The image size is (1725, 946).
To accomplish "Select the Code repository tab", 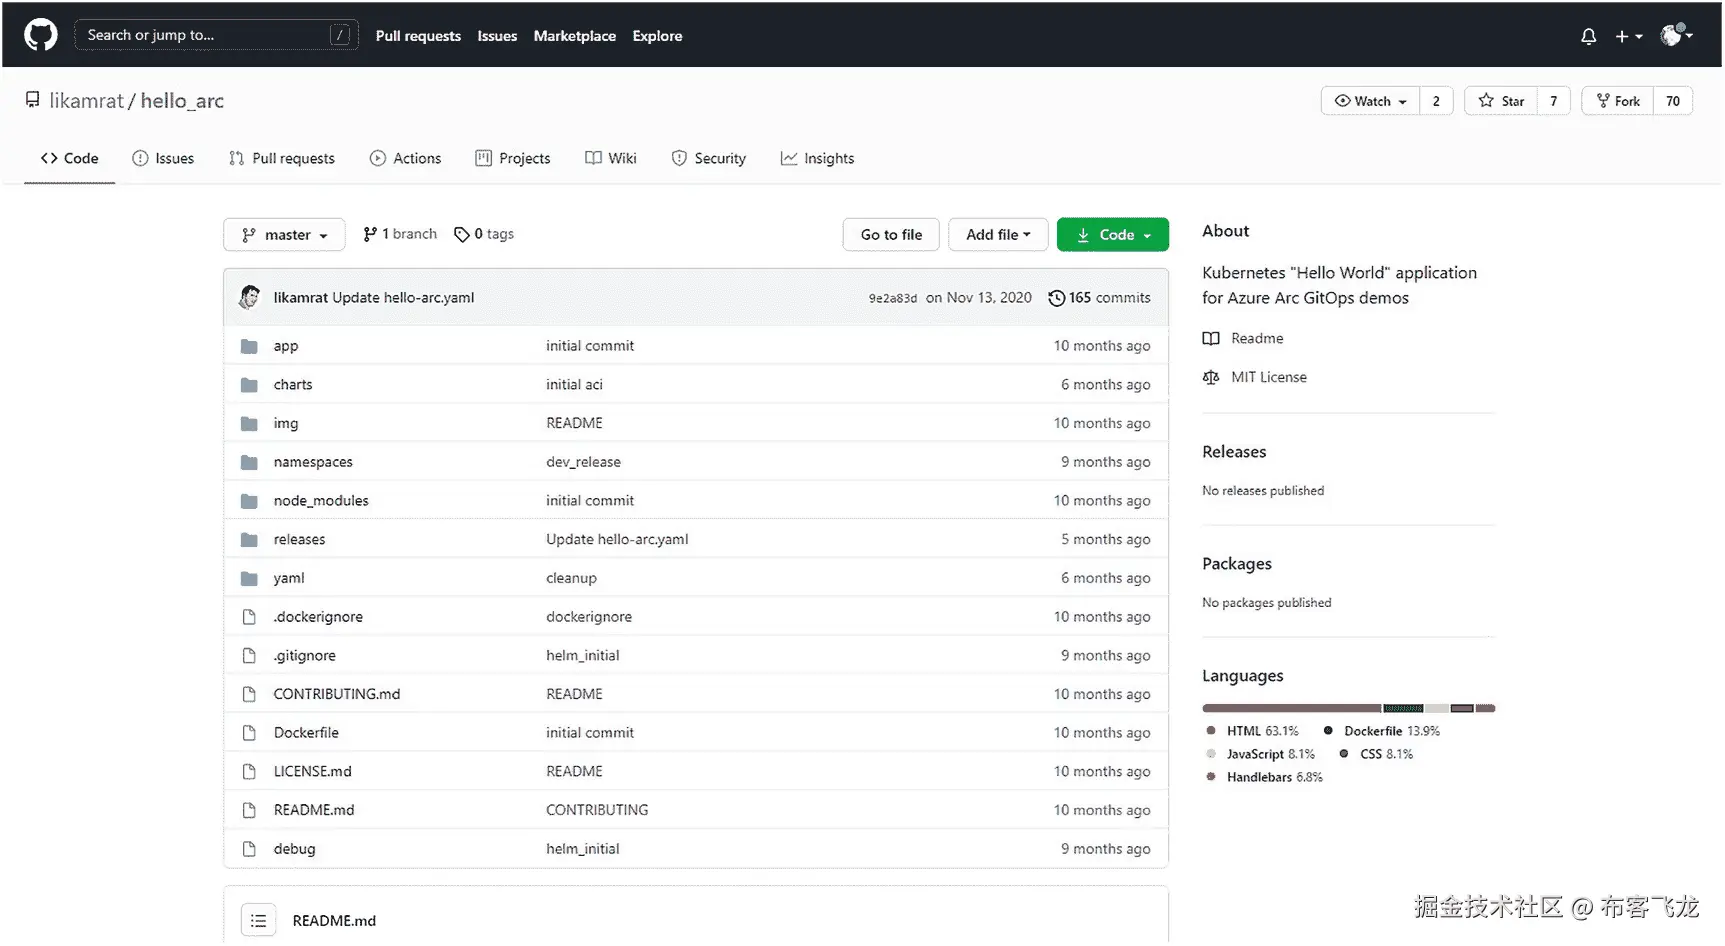I will point(70,158).
